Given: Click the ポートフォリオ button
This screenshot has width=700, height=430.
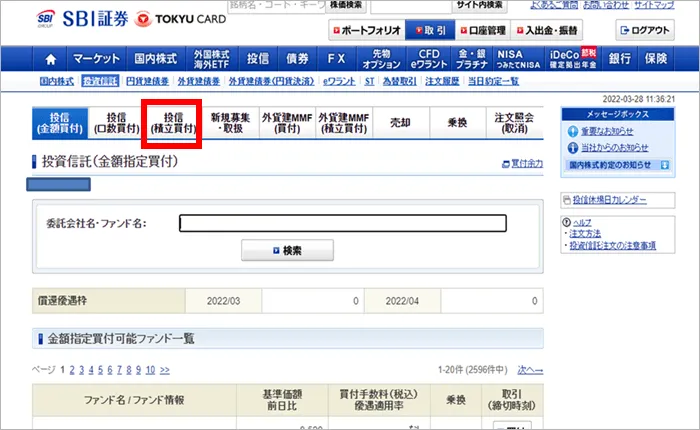Looking at the screenshot, I should pyautogui.click(x=367, y=30).
